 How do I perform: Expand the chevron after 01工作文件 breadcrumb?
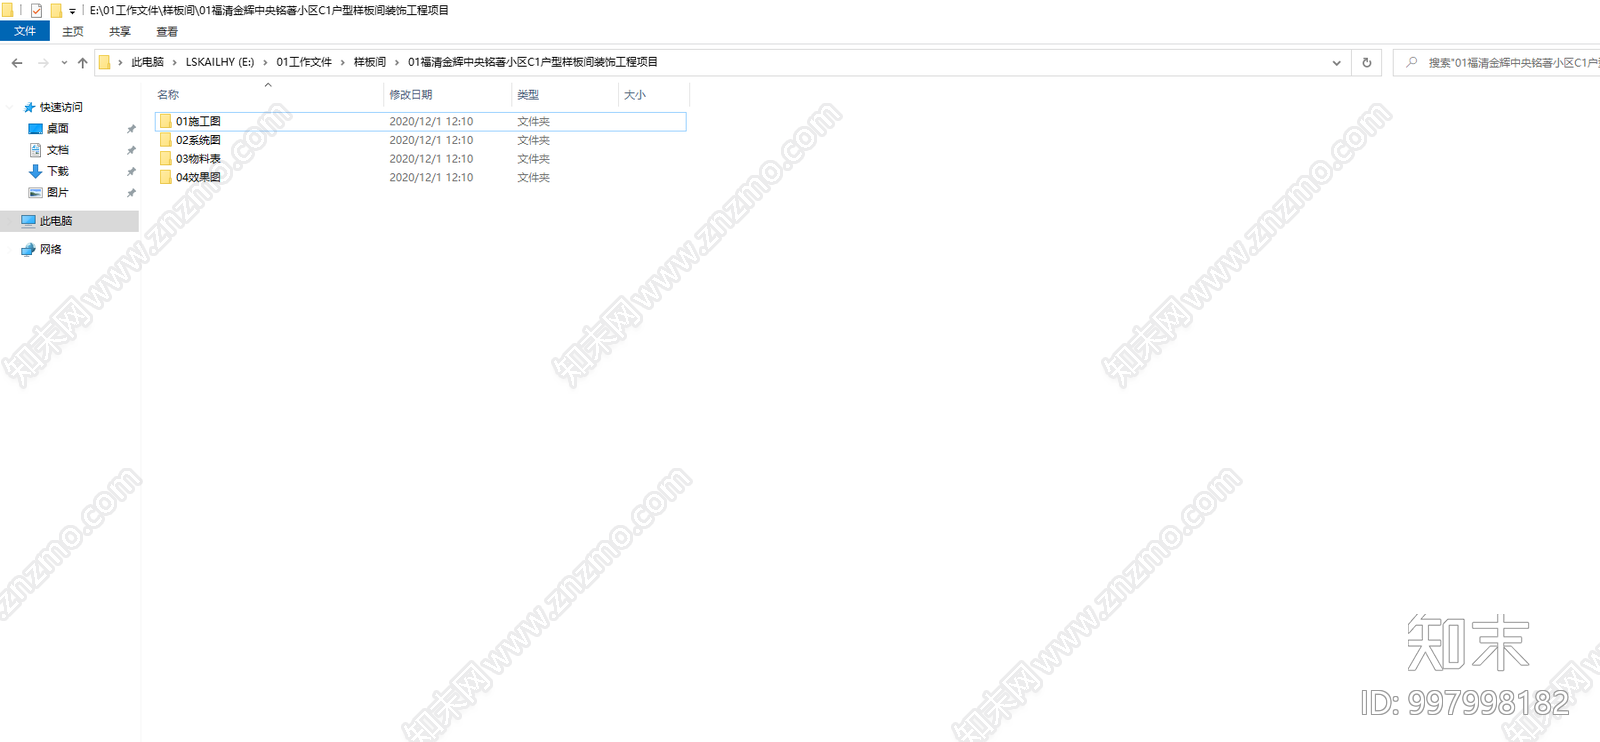[x=342, y=62]
